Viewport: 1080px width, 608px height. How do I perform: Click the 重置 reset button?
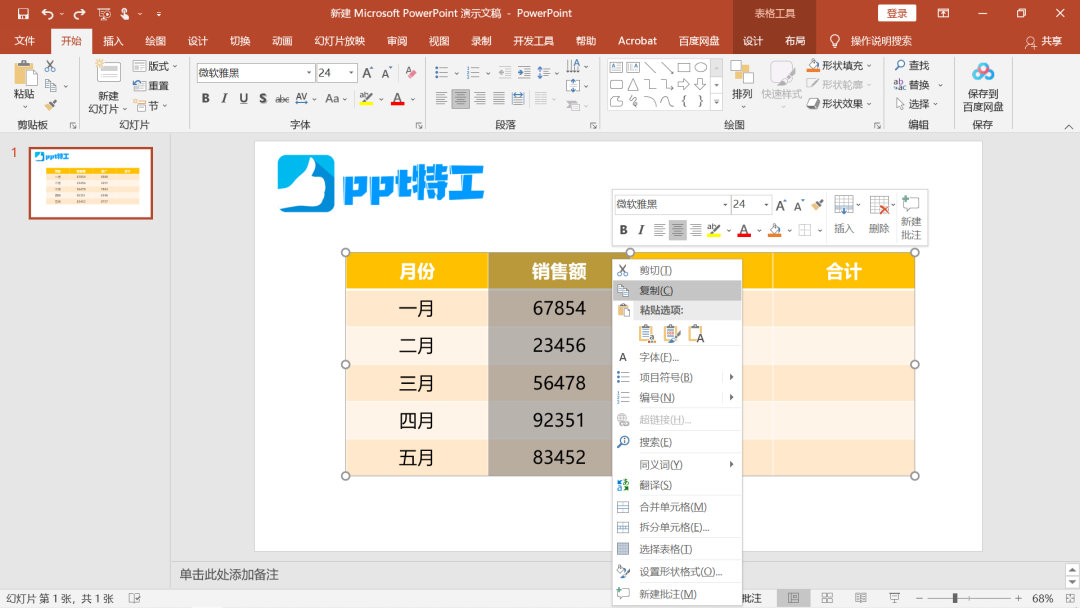151,86
